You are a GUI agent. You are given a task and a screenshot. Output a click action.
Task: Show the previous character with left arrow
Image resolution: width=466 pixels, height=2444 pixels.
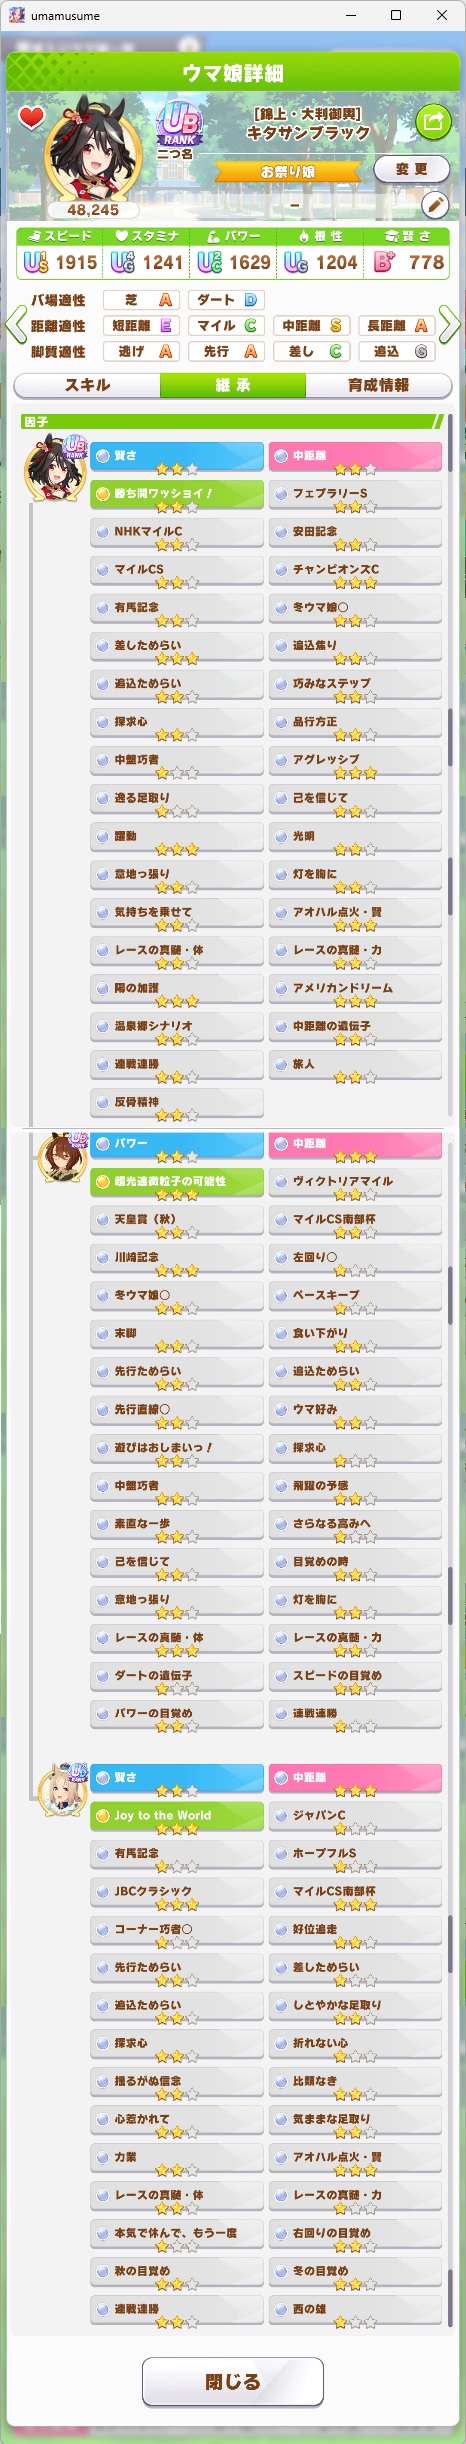point(15,325)
